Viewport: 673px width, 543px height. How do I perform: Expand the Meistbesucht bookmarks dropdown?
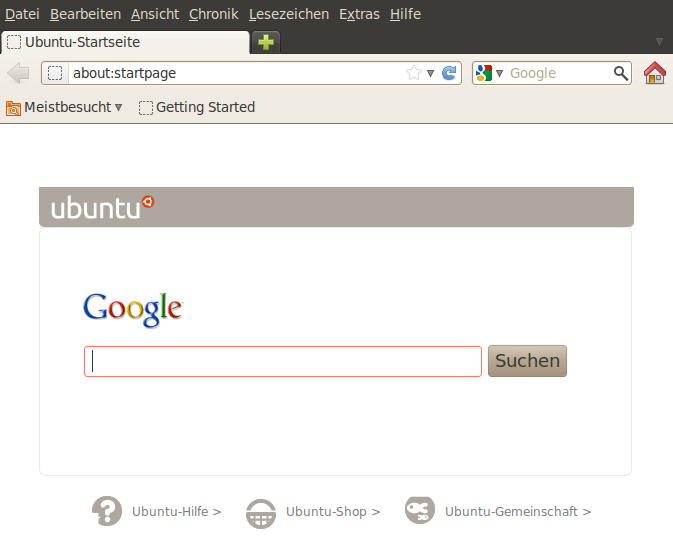[x=118, y=107]
